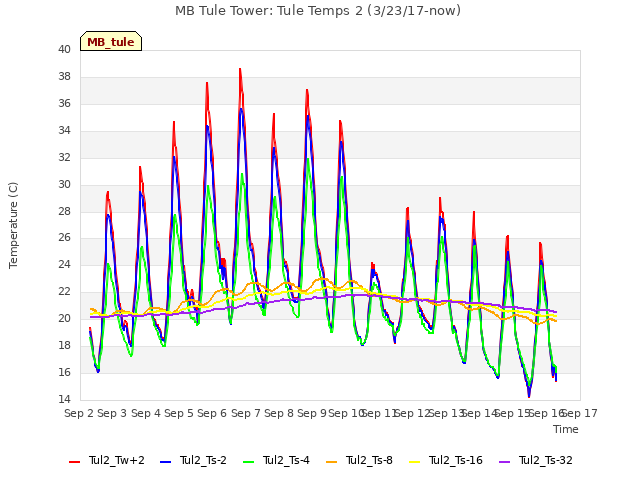Click the 26 y-axis tick label
This screenshot has height=480, width=640.
coord(64,238)
